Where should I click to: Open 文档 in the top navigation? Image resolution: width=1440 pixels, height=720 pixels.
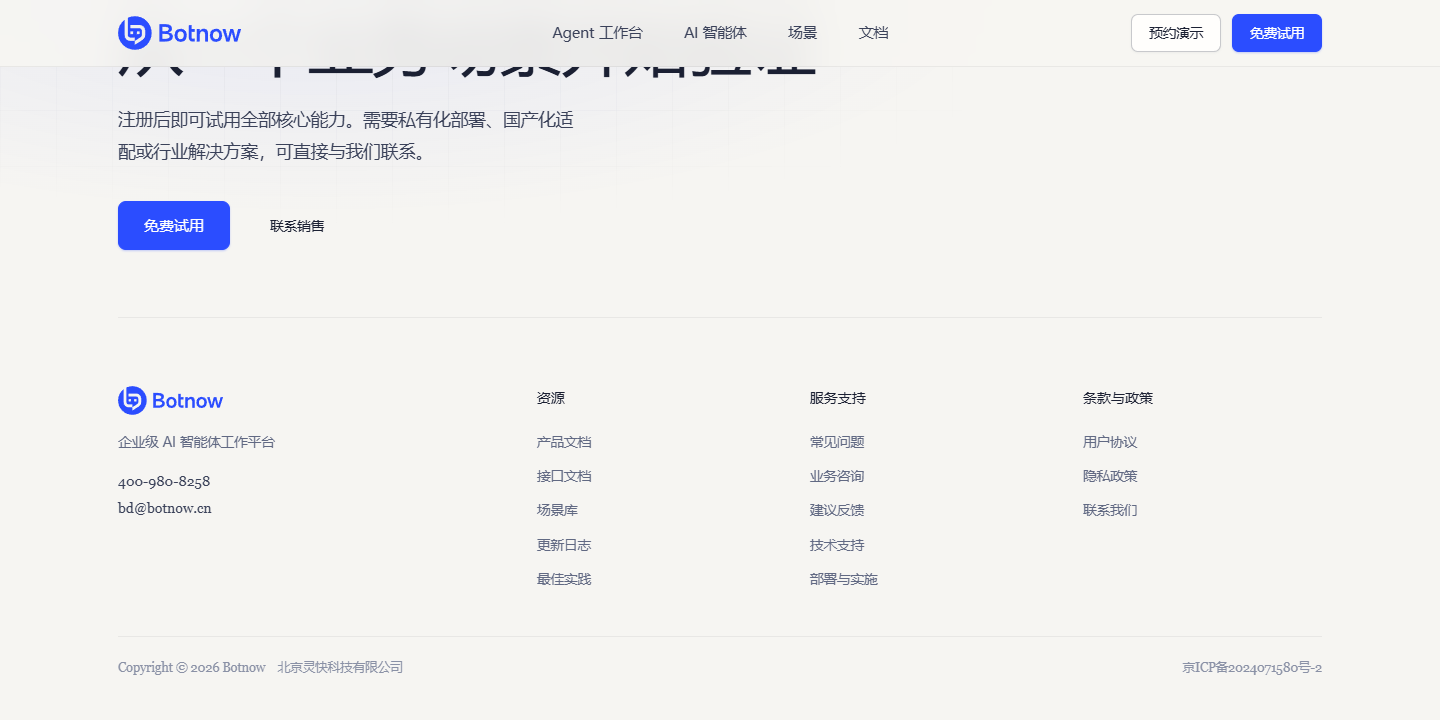[x=873, y=33]
